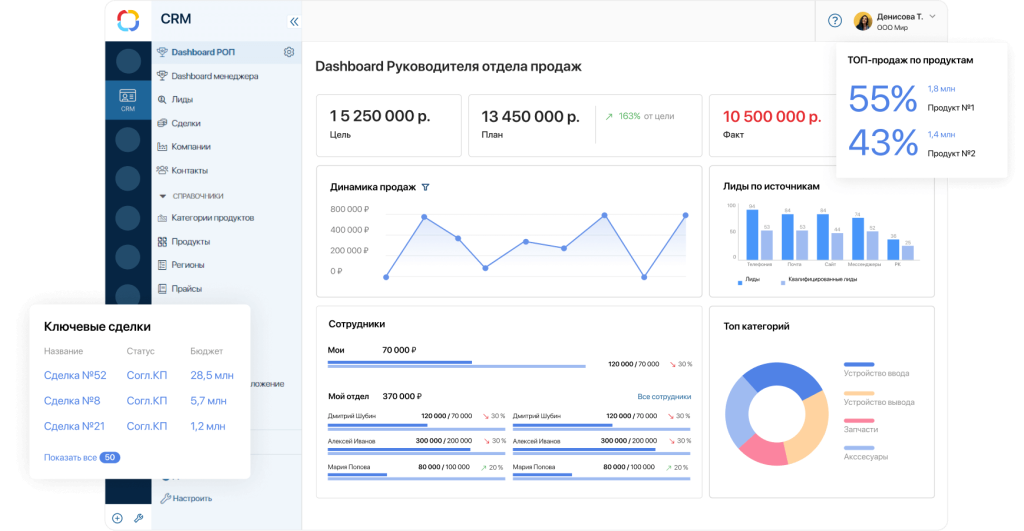Click the Все сотрудники link
1024x531 pixels.
coord(664,396)
